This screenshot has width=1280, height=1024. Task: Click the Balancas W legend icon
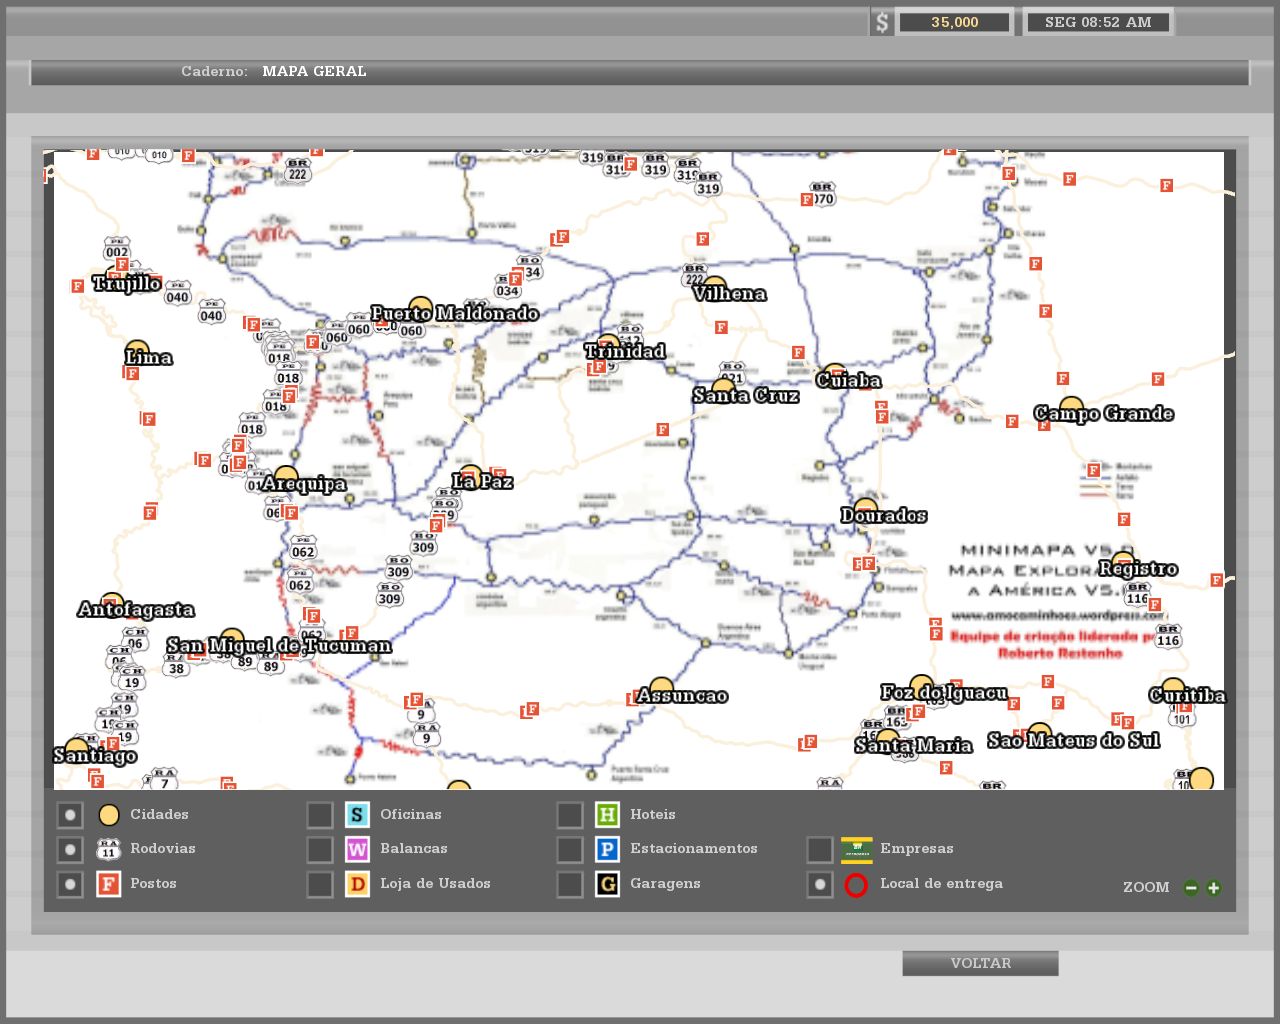[x=357, y=849]
